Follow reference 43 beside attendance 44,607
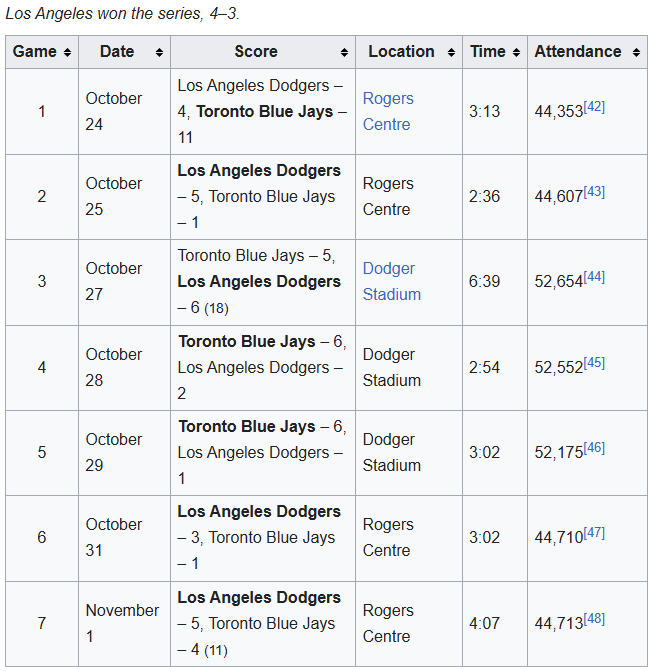Image resolution: width=652 pixels, height=671 pixels. pos(594,191)
